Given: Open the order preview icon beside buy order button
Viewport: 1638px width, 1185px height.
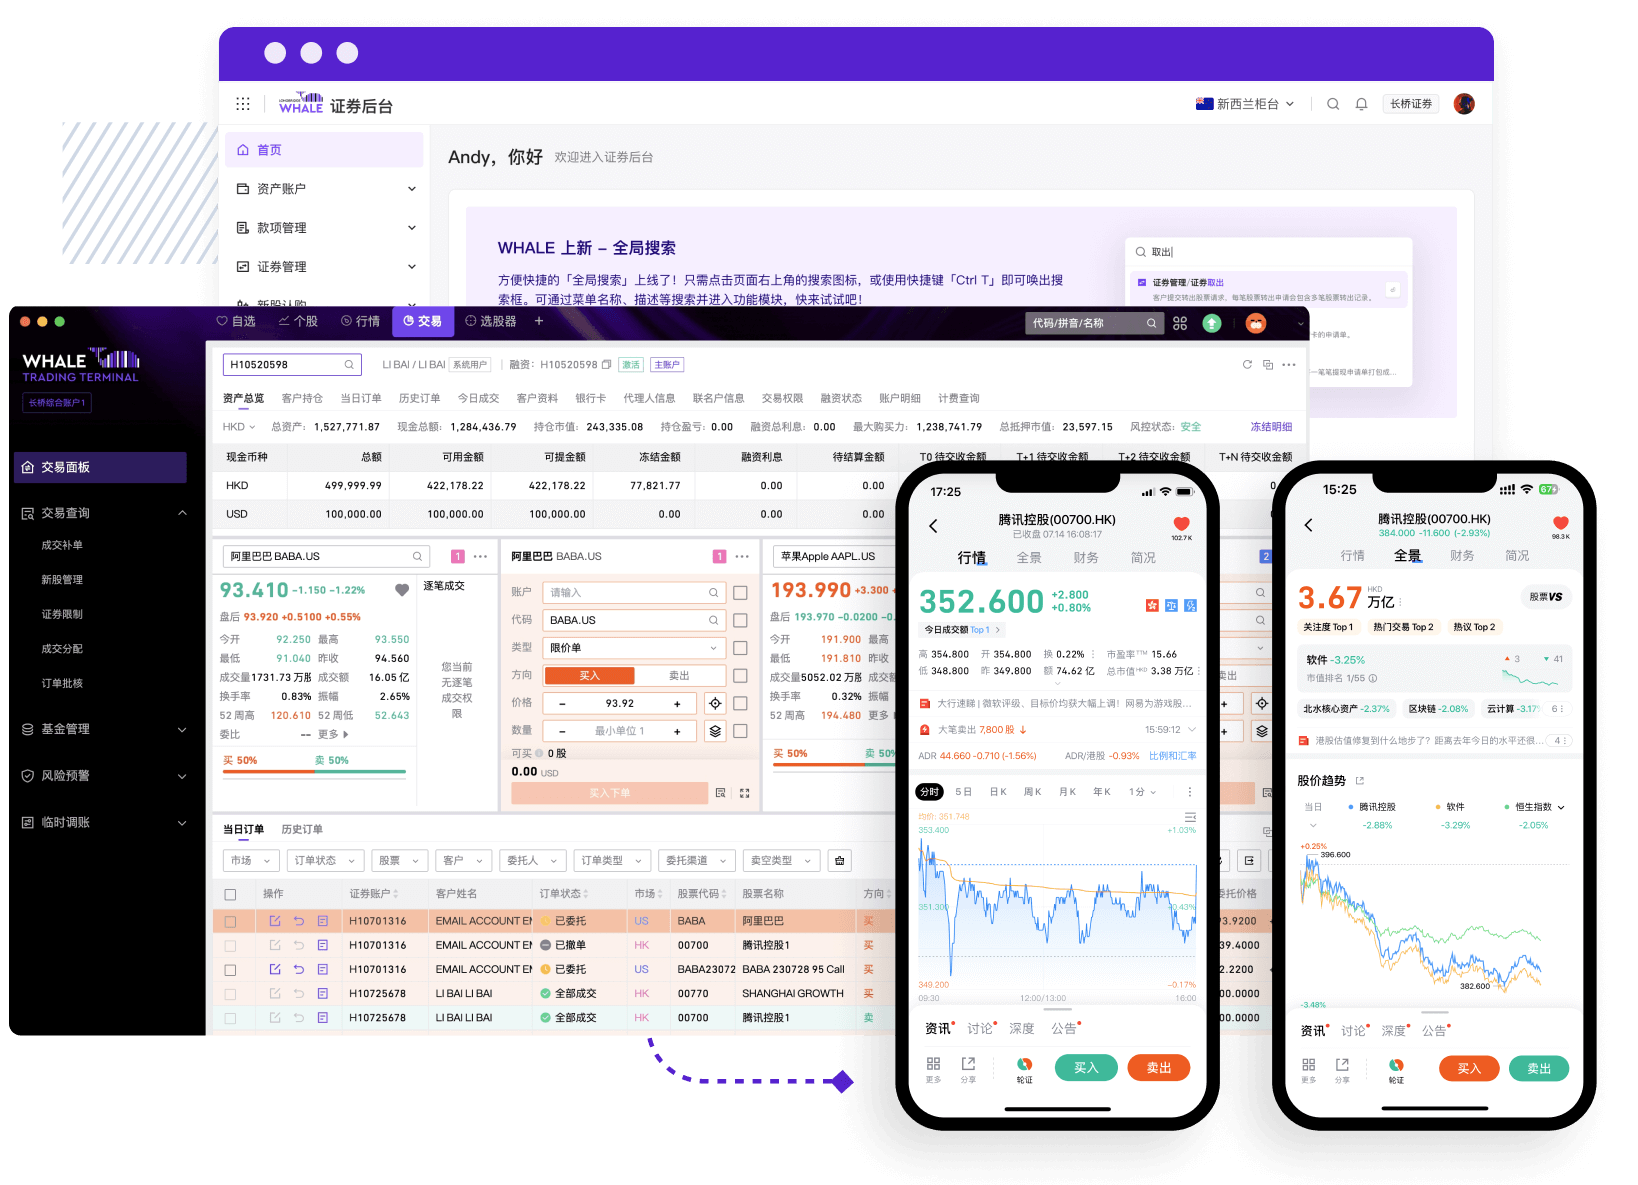Looking at the screenshot, I should coord(720,793).
